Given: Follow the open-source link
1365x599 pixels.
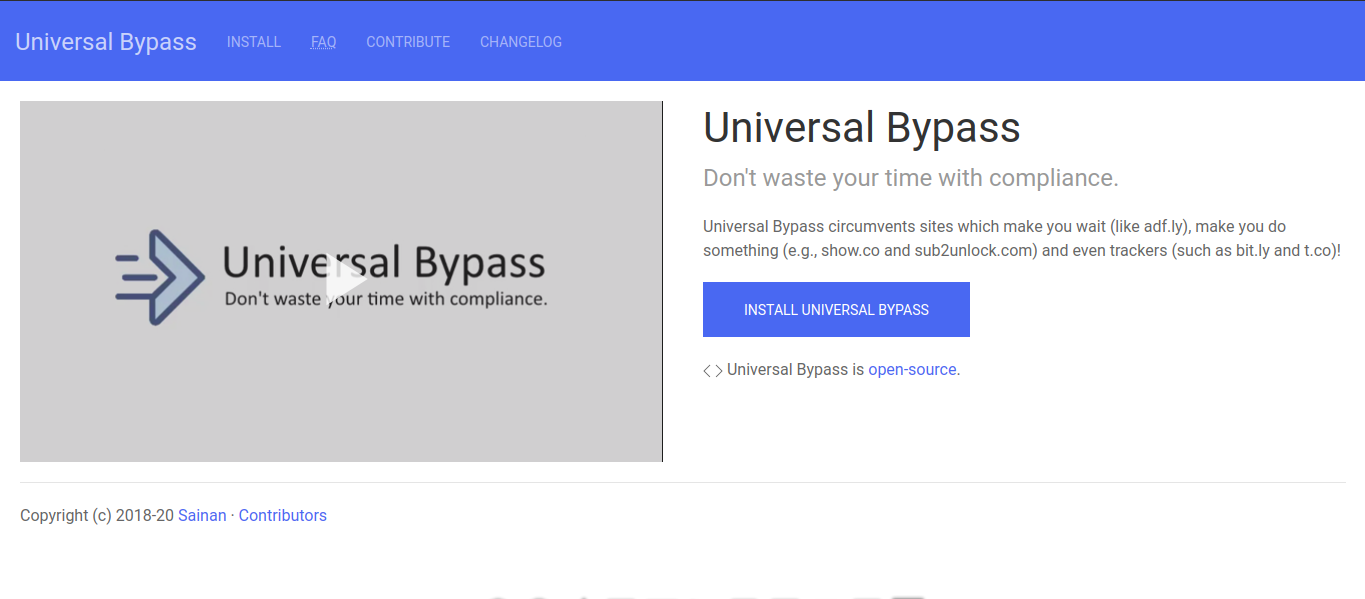Looking at the screenshot, I should pos(912,369).
